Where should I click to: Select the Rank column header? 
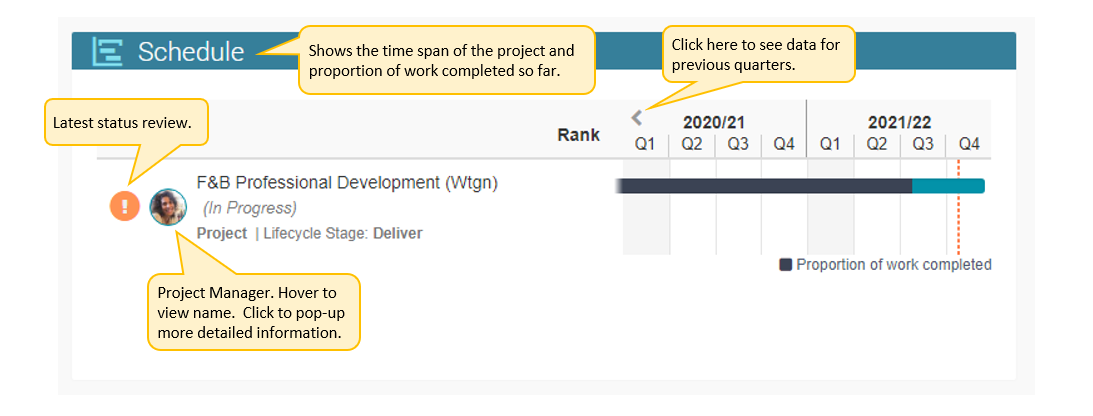(579, 135)
